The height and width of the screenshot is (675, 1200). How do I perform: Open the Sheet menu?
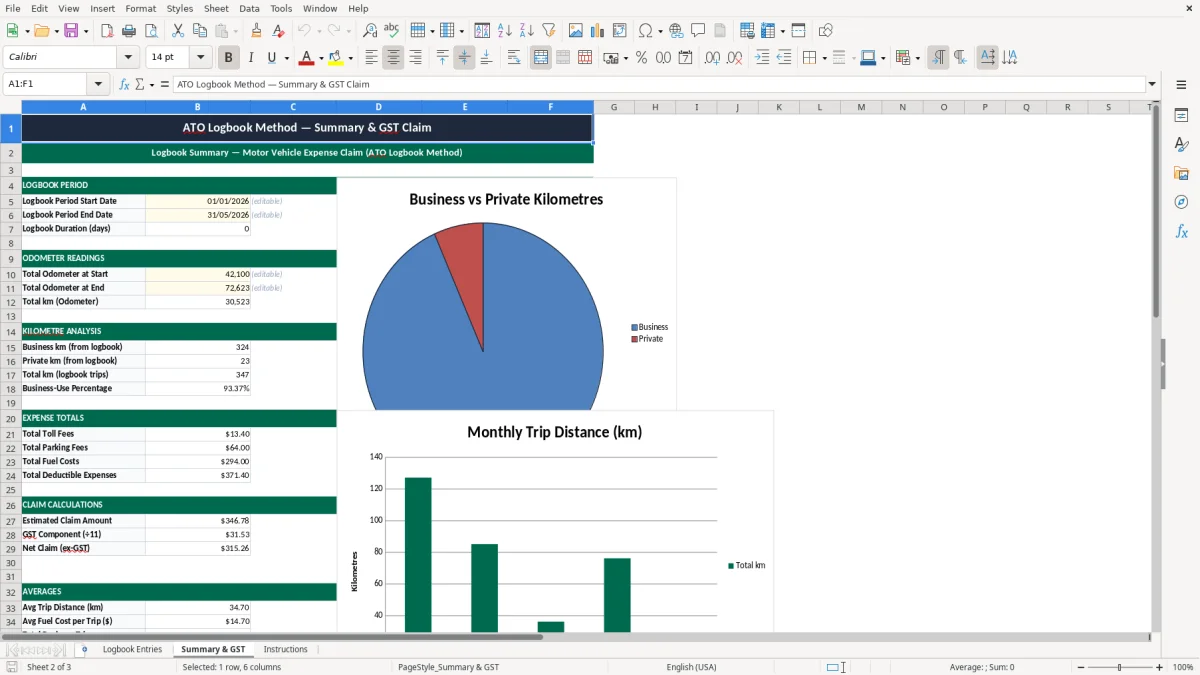point(216,8)
